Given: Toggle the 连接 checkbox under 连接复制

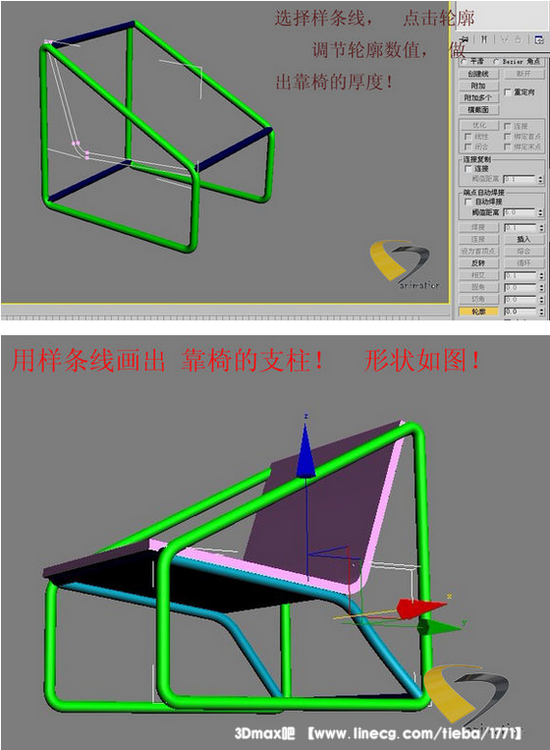Looking at the screenshot, I should 468,168.
